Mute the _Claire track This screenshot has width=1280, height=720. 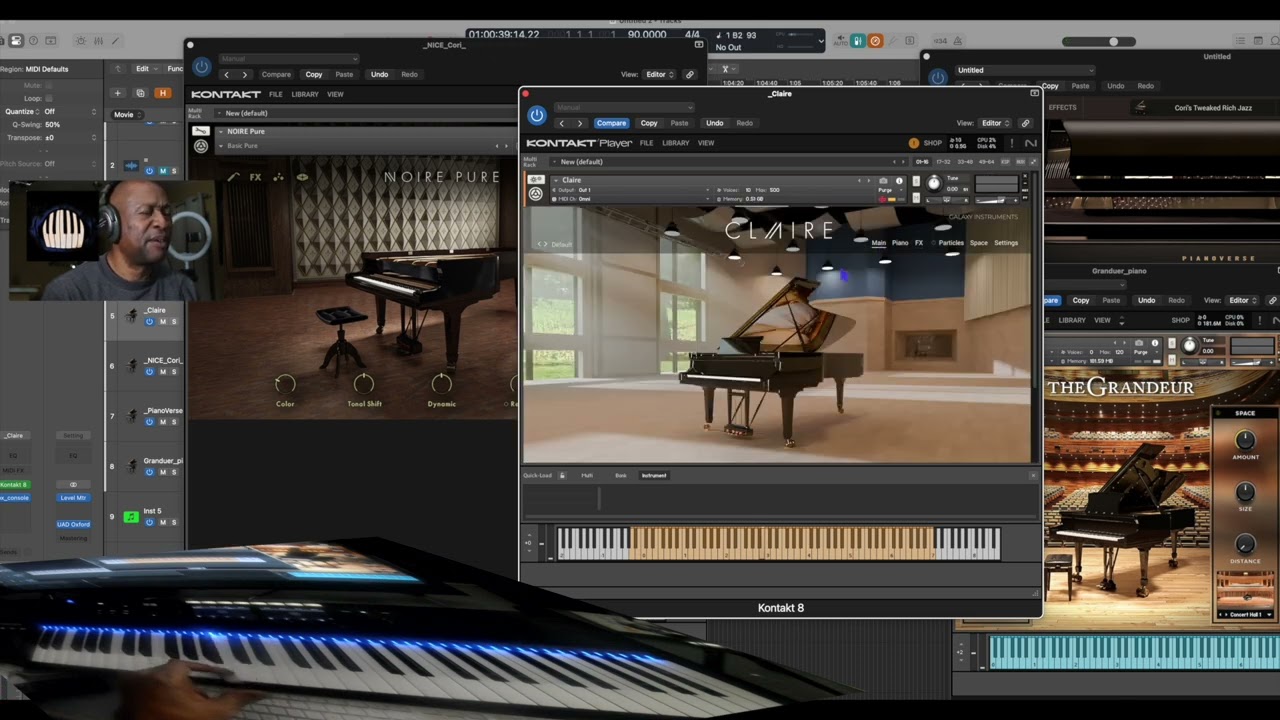coord(162,322)
